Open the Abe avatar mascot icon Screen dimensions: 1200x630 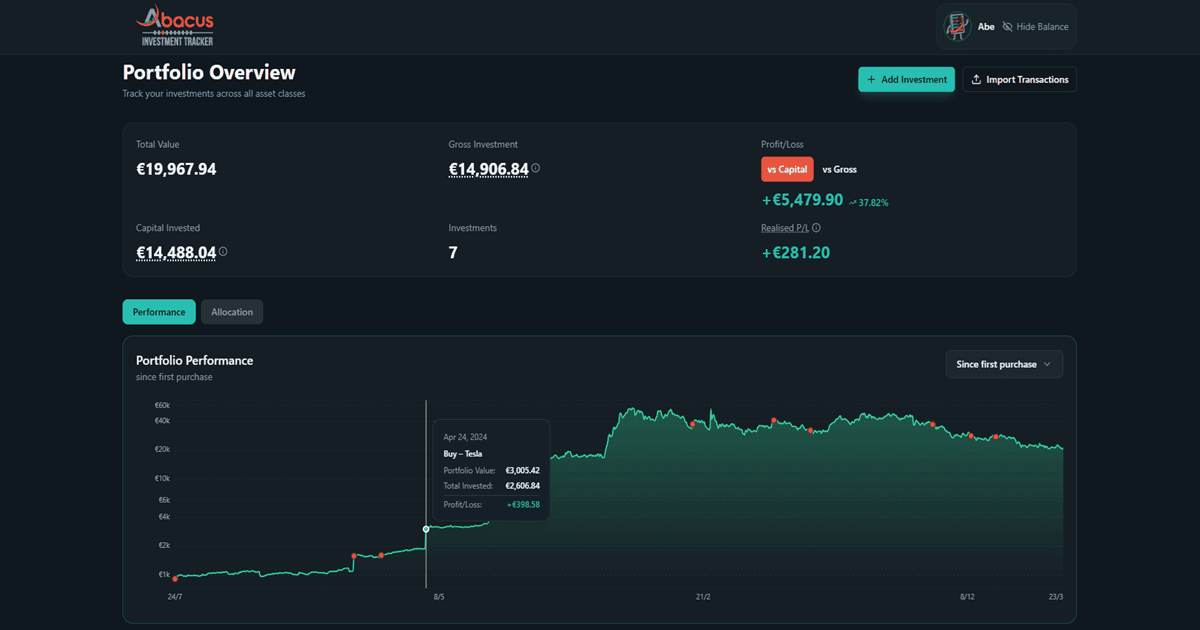[x=958, y=27]
